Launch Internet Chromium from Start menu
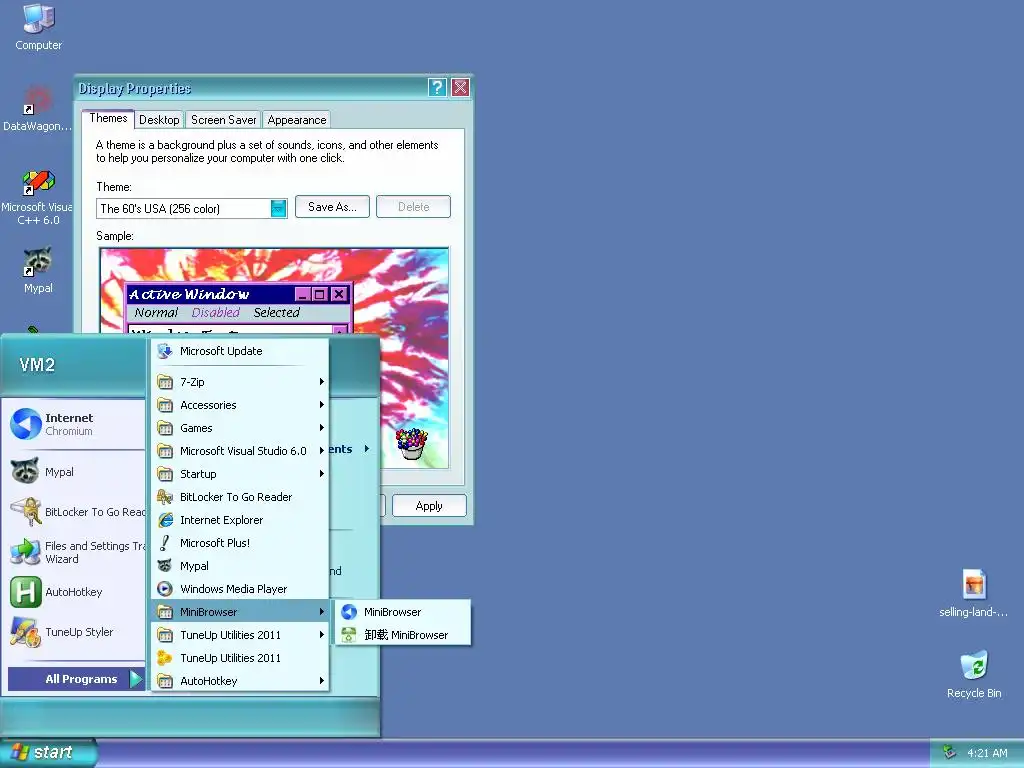The height and width of the screenshot is (768, 1024). 75,424
